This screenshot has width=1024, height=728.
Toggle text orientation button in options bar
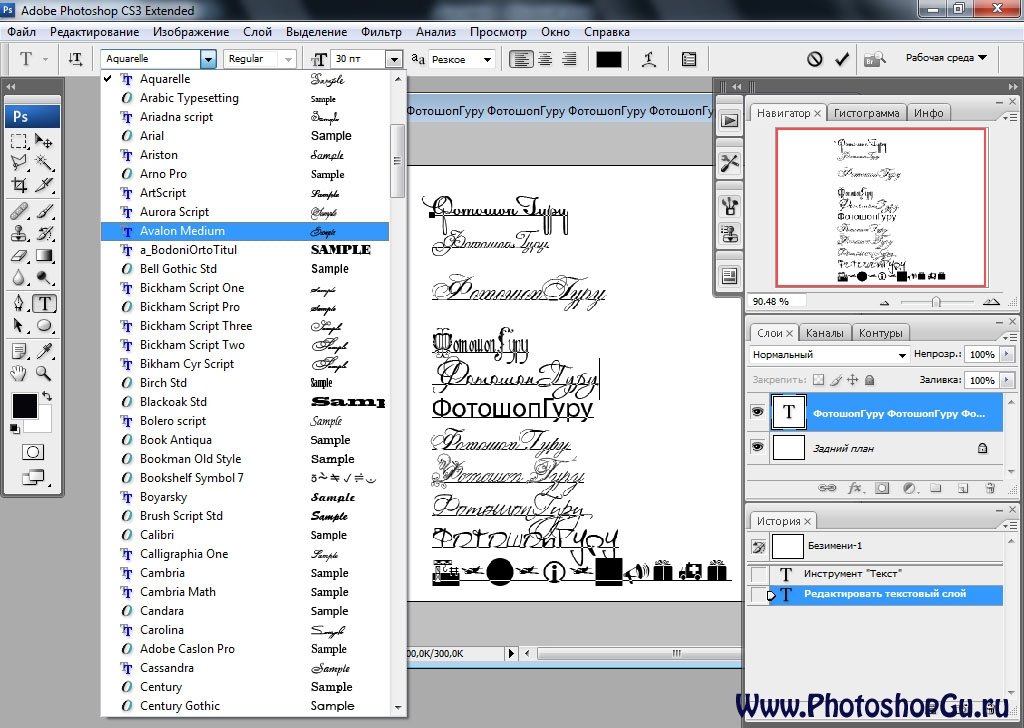pos(76,59)
